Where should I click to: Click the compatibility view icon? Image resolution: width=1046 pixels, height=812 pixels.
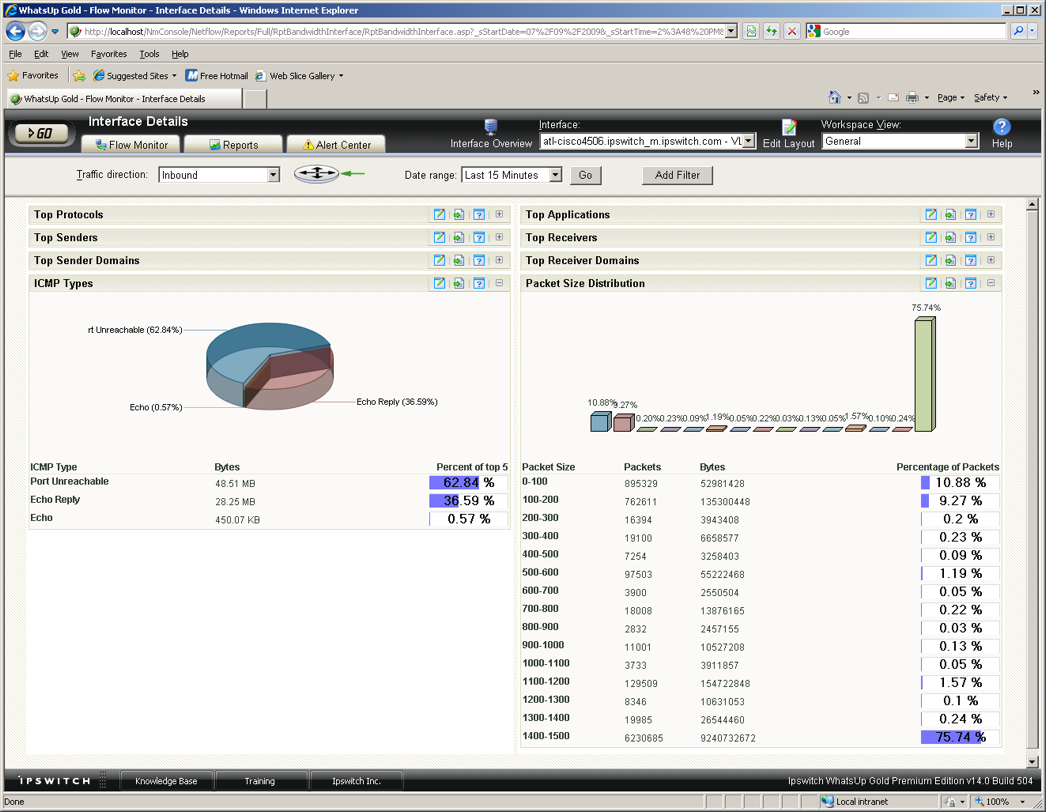pos(750,31)
